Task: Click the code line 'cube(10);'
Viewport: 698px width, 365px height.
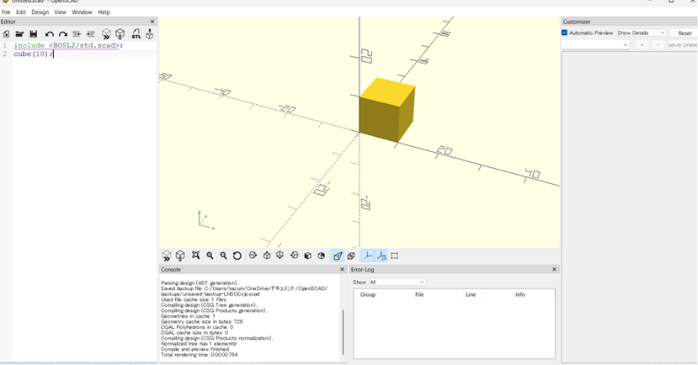Action: coord(33,54)
